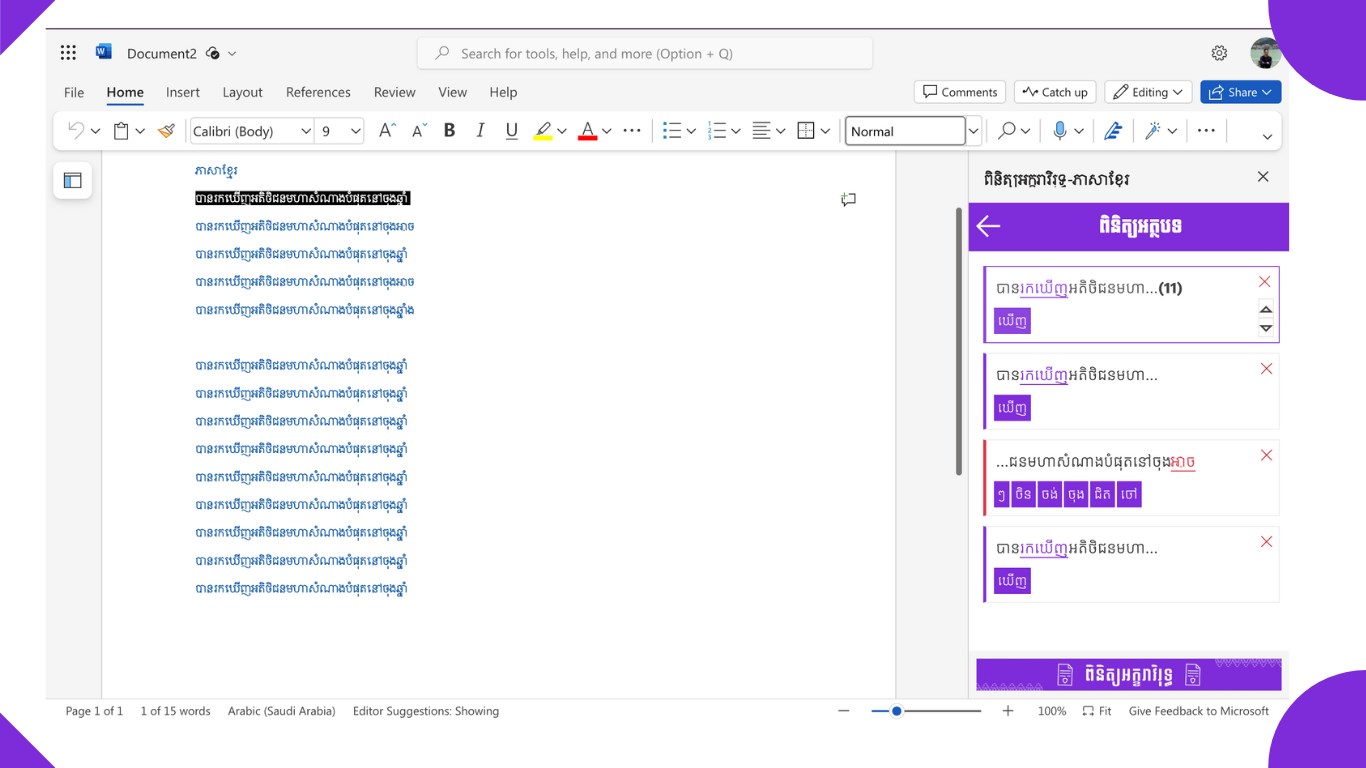
Task: Expand the ribbon with the chevron
Action: tap(1267, 137)
